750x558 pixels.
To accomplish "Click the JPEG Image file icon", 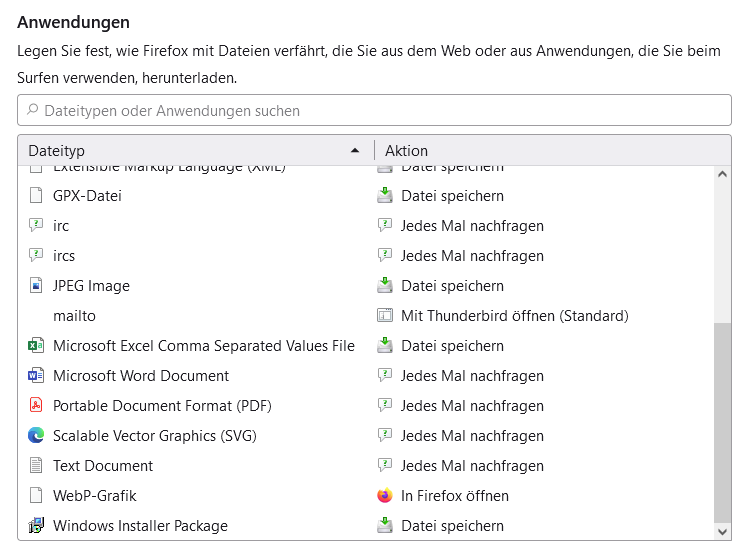I will pos(36,286).
